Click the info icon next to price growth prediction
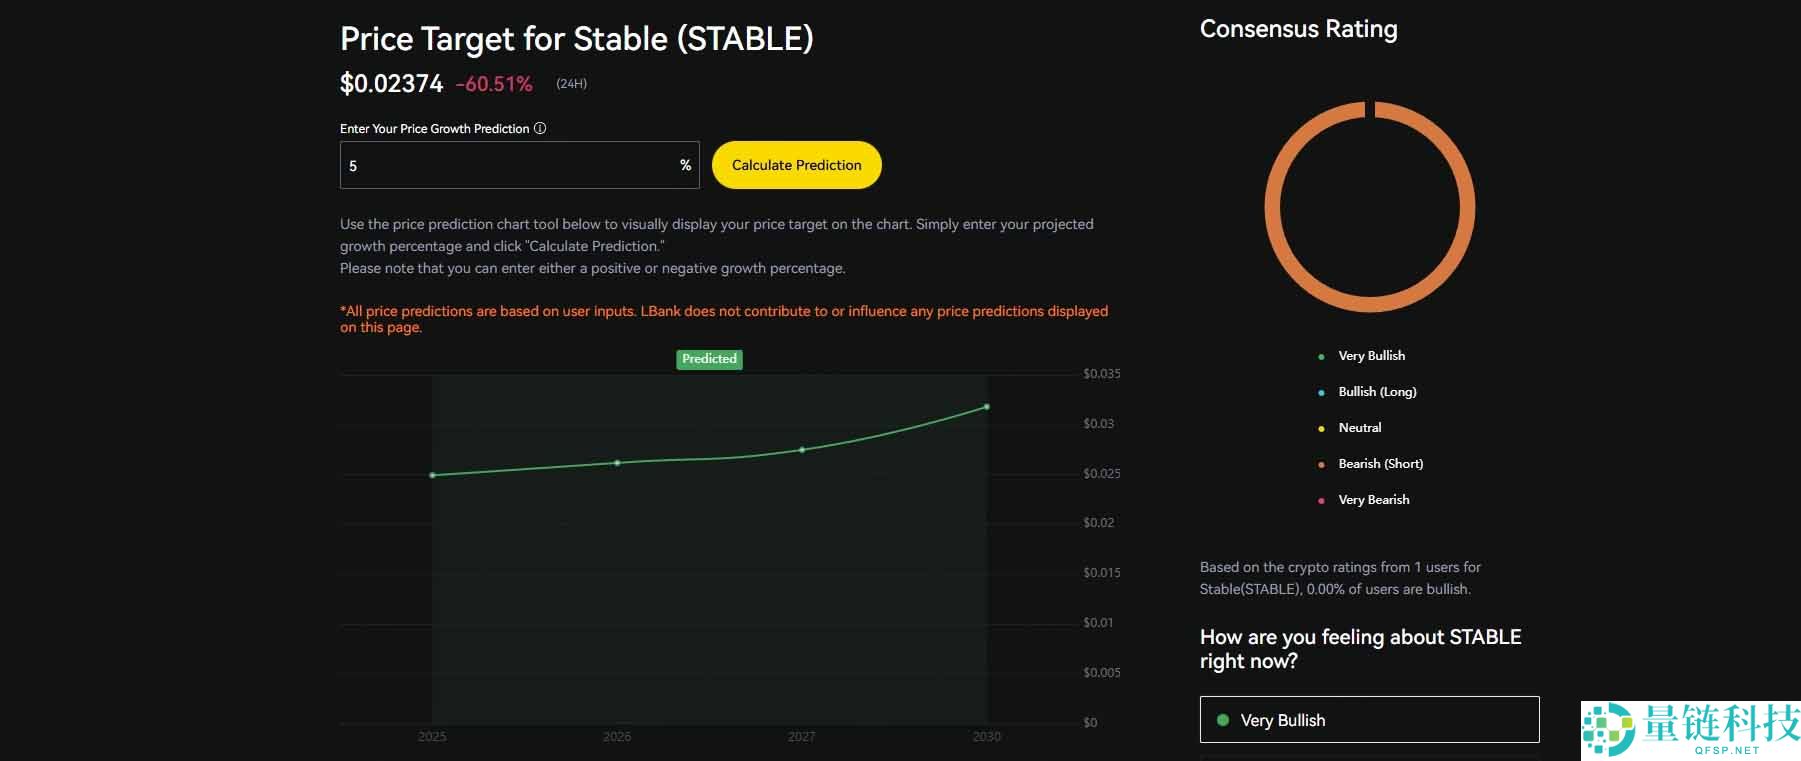The image size is (1801, 761). click(x=540, y=128)
